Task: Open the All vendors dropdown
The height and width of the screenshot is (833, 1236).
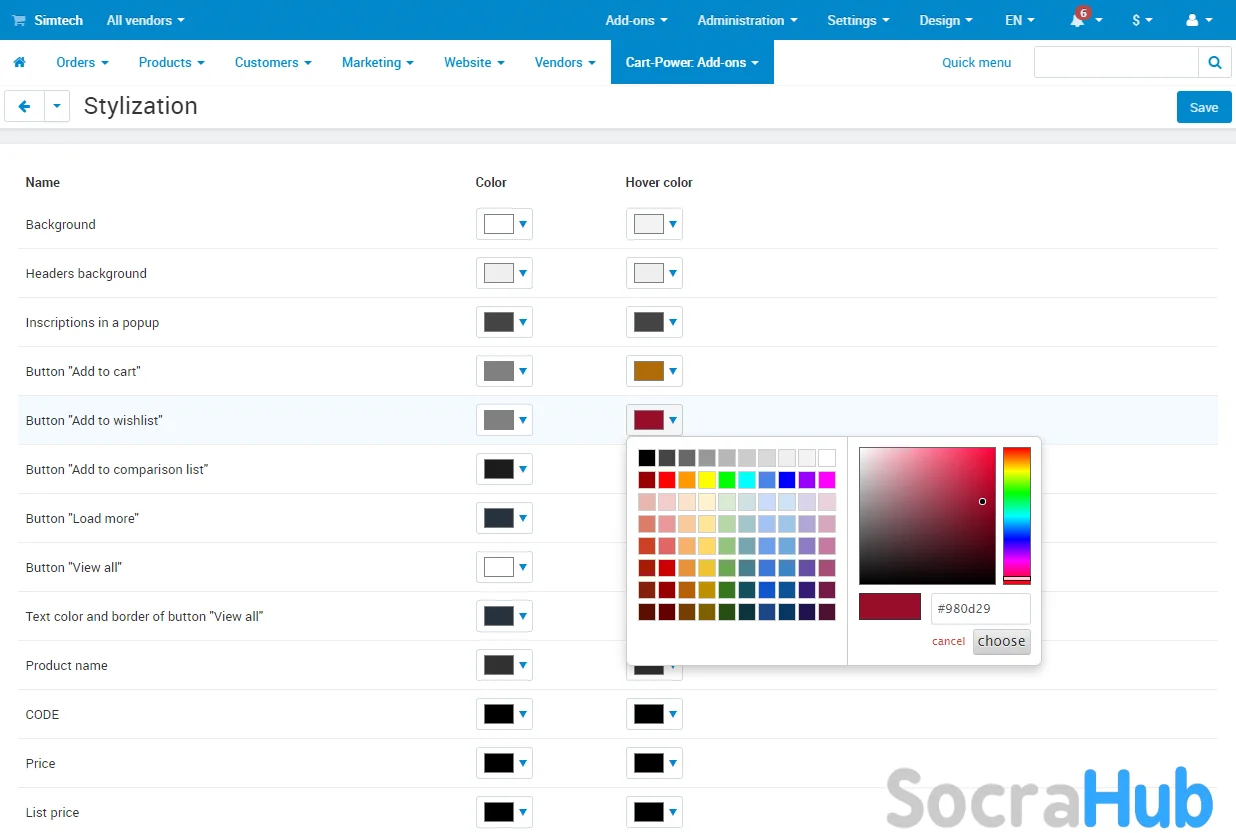Action: coord(145,20)
